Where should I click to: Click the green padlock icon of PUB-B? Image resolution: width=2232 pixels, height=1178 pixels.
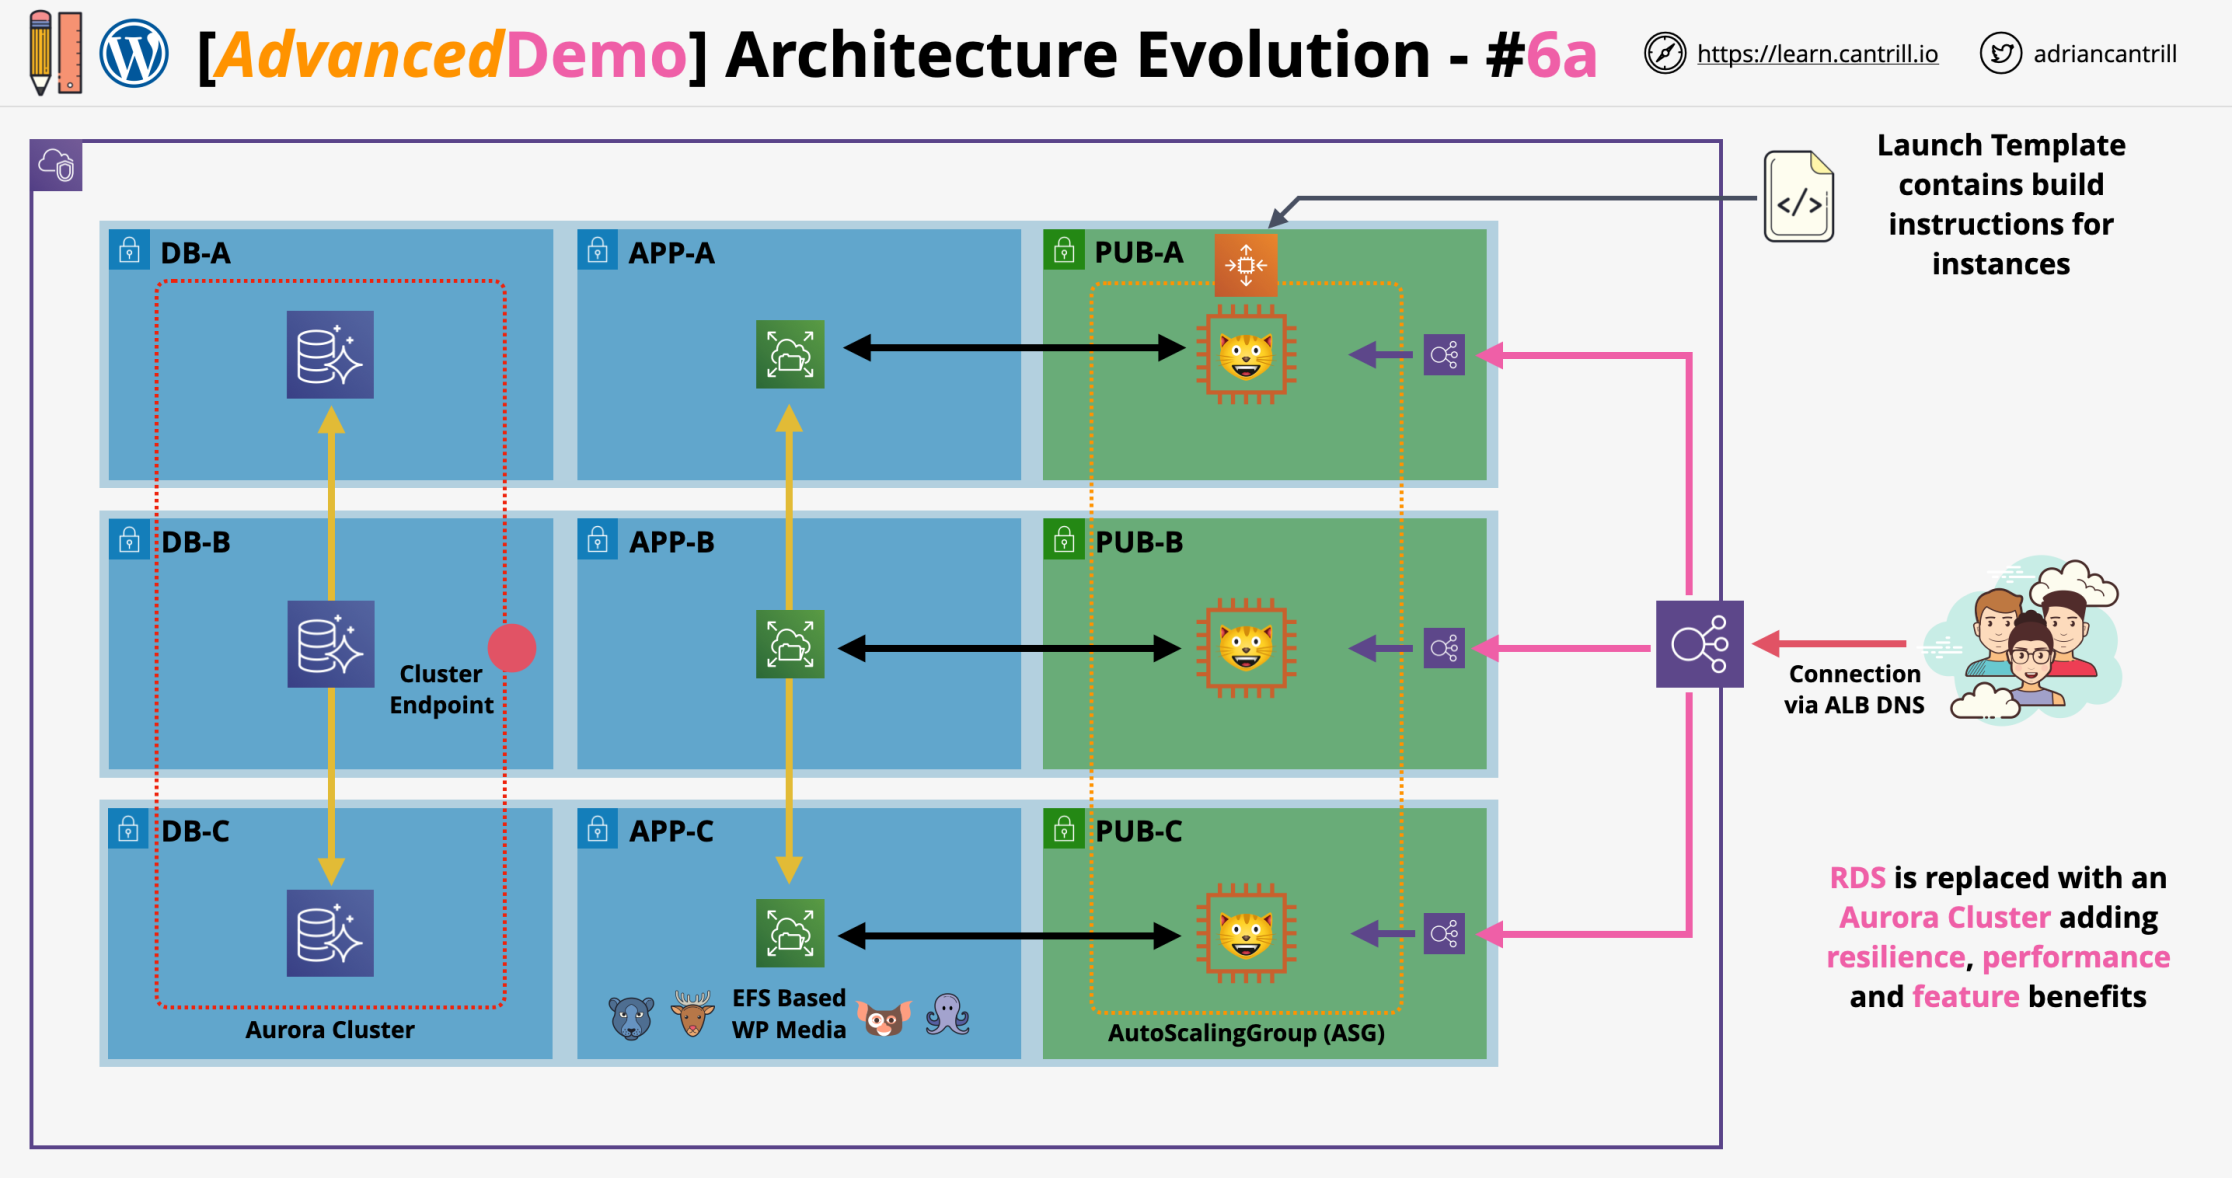click(1064, 541)
